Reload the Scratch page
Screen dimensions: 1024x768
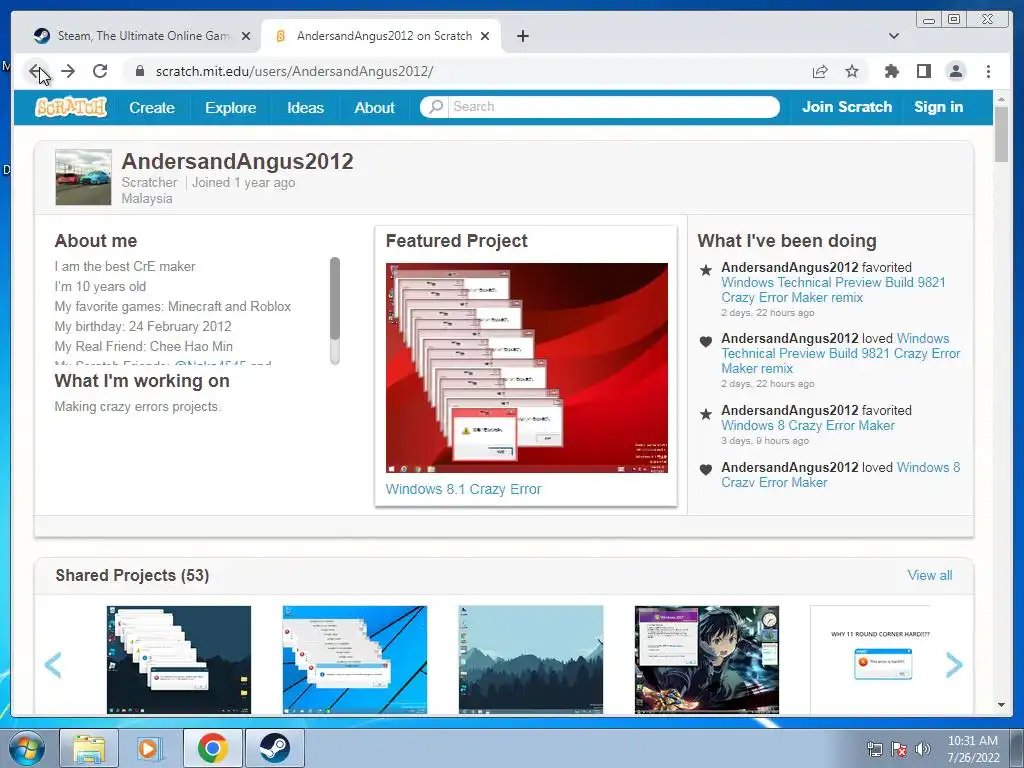[x=100, y=71]
